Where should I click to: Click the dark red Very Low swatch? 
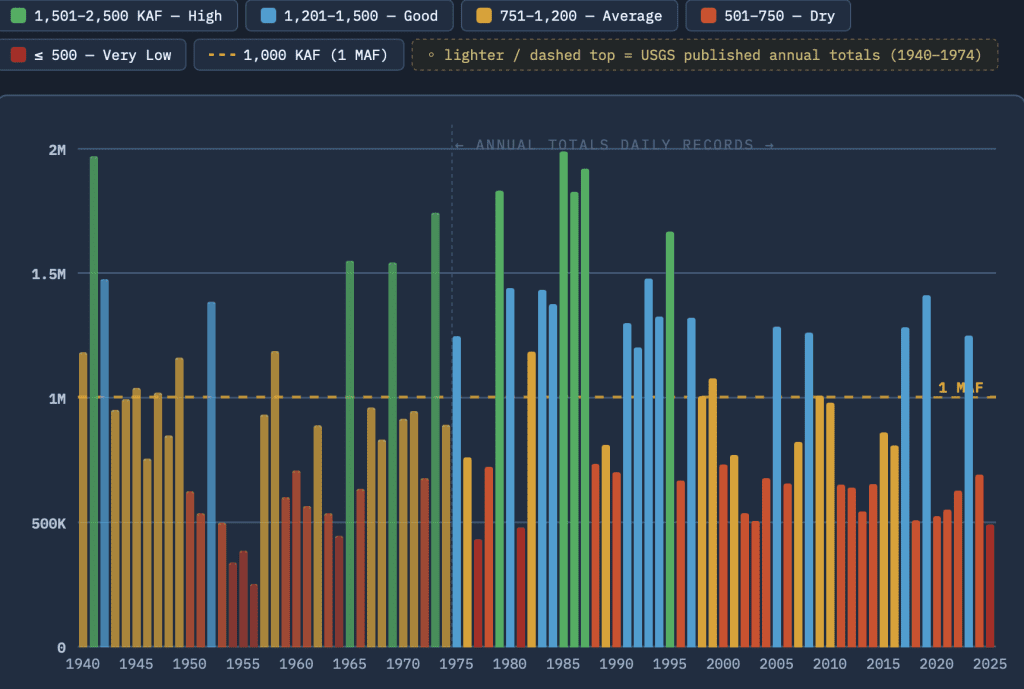point(18,55)
